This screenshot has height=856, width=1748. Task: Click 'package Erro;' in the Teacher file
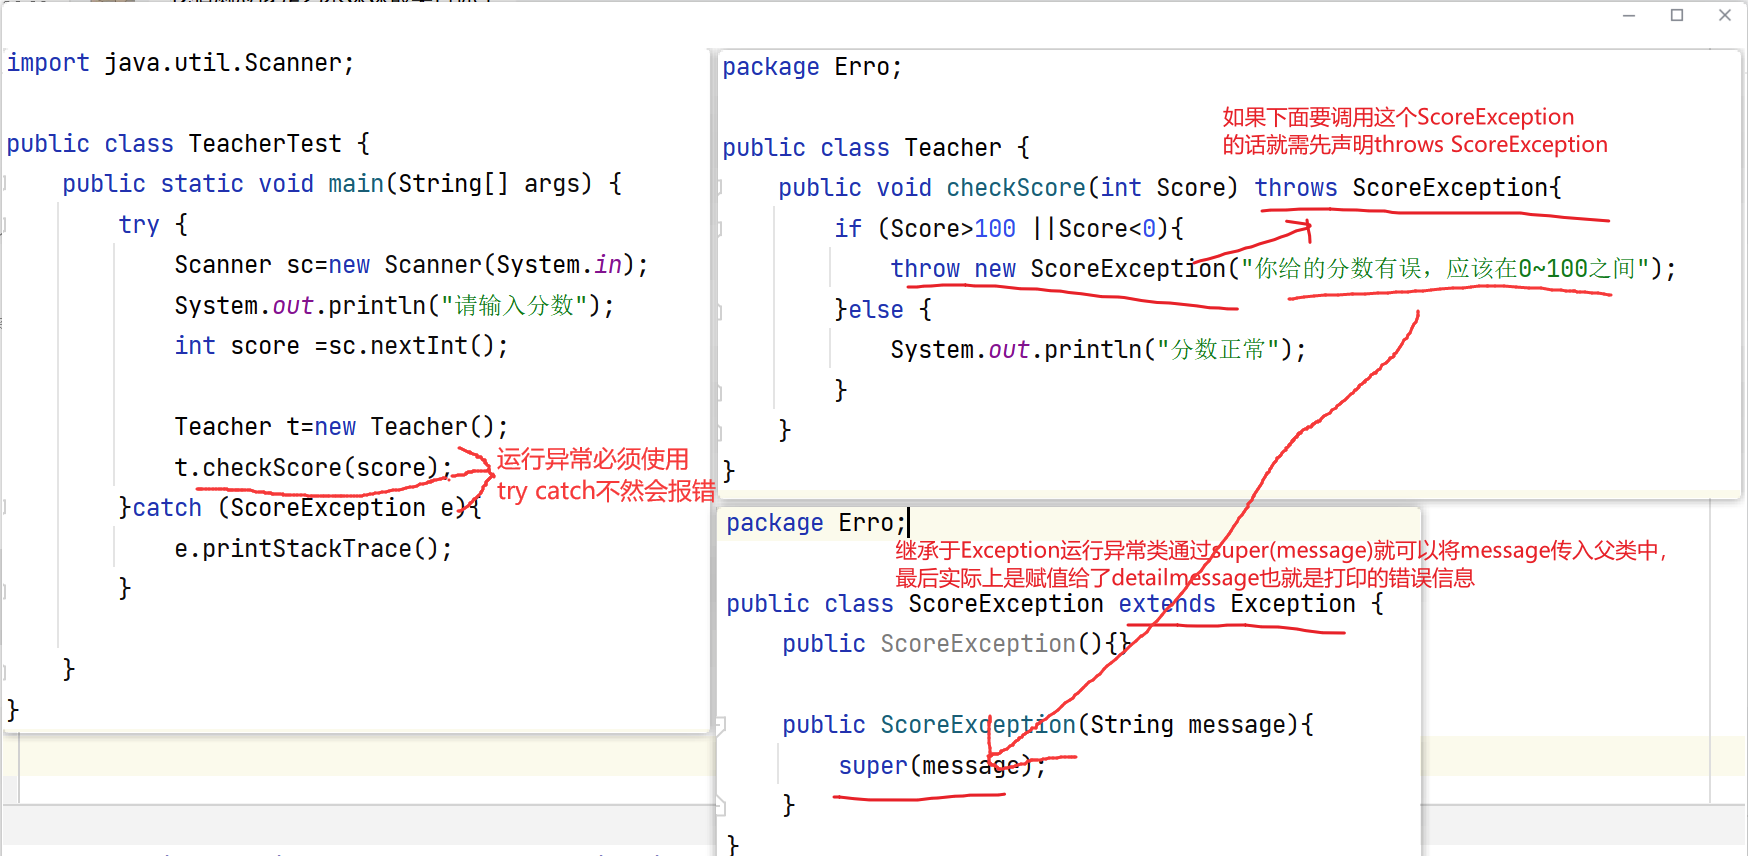(812, 67)
